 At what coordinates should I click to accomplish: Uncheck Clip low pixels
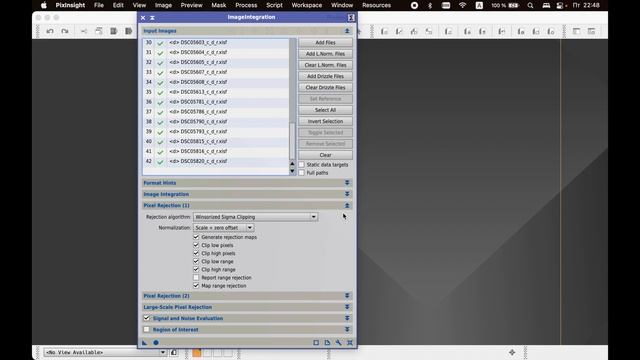(x=196, y=245)
